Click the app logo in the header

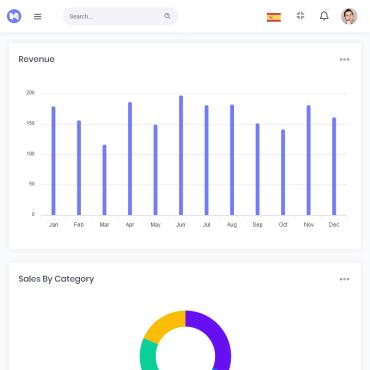(14, 16)
